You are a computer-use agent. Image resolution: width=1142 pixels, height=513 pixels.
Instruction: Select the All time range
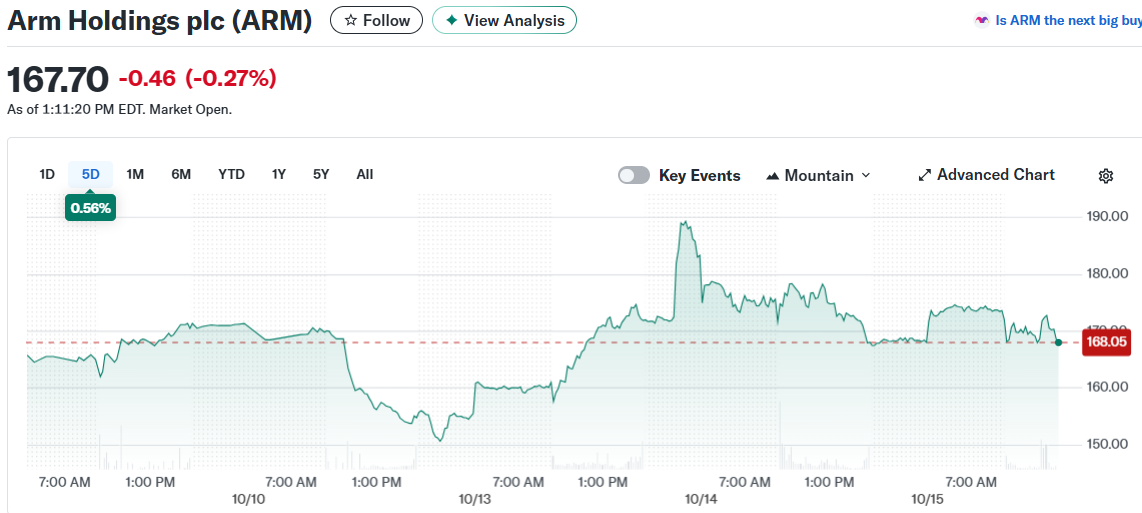[365, 174]
